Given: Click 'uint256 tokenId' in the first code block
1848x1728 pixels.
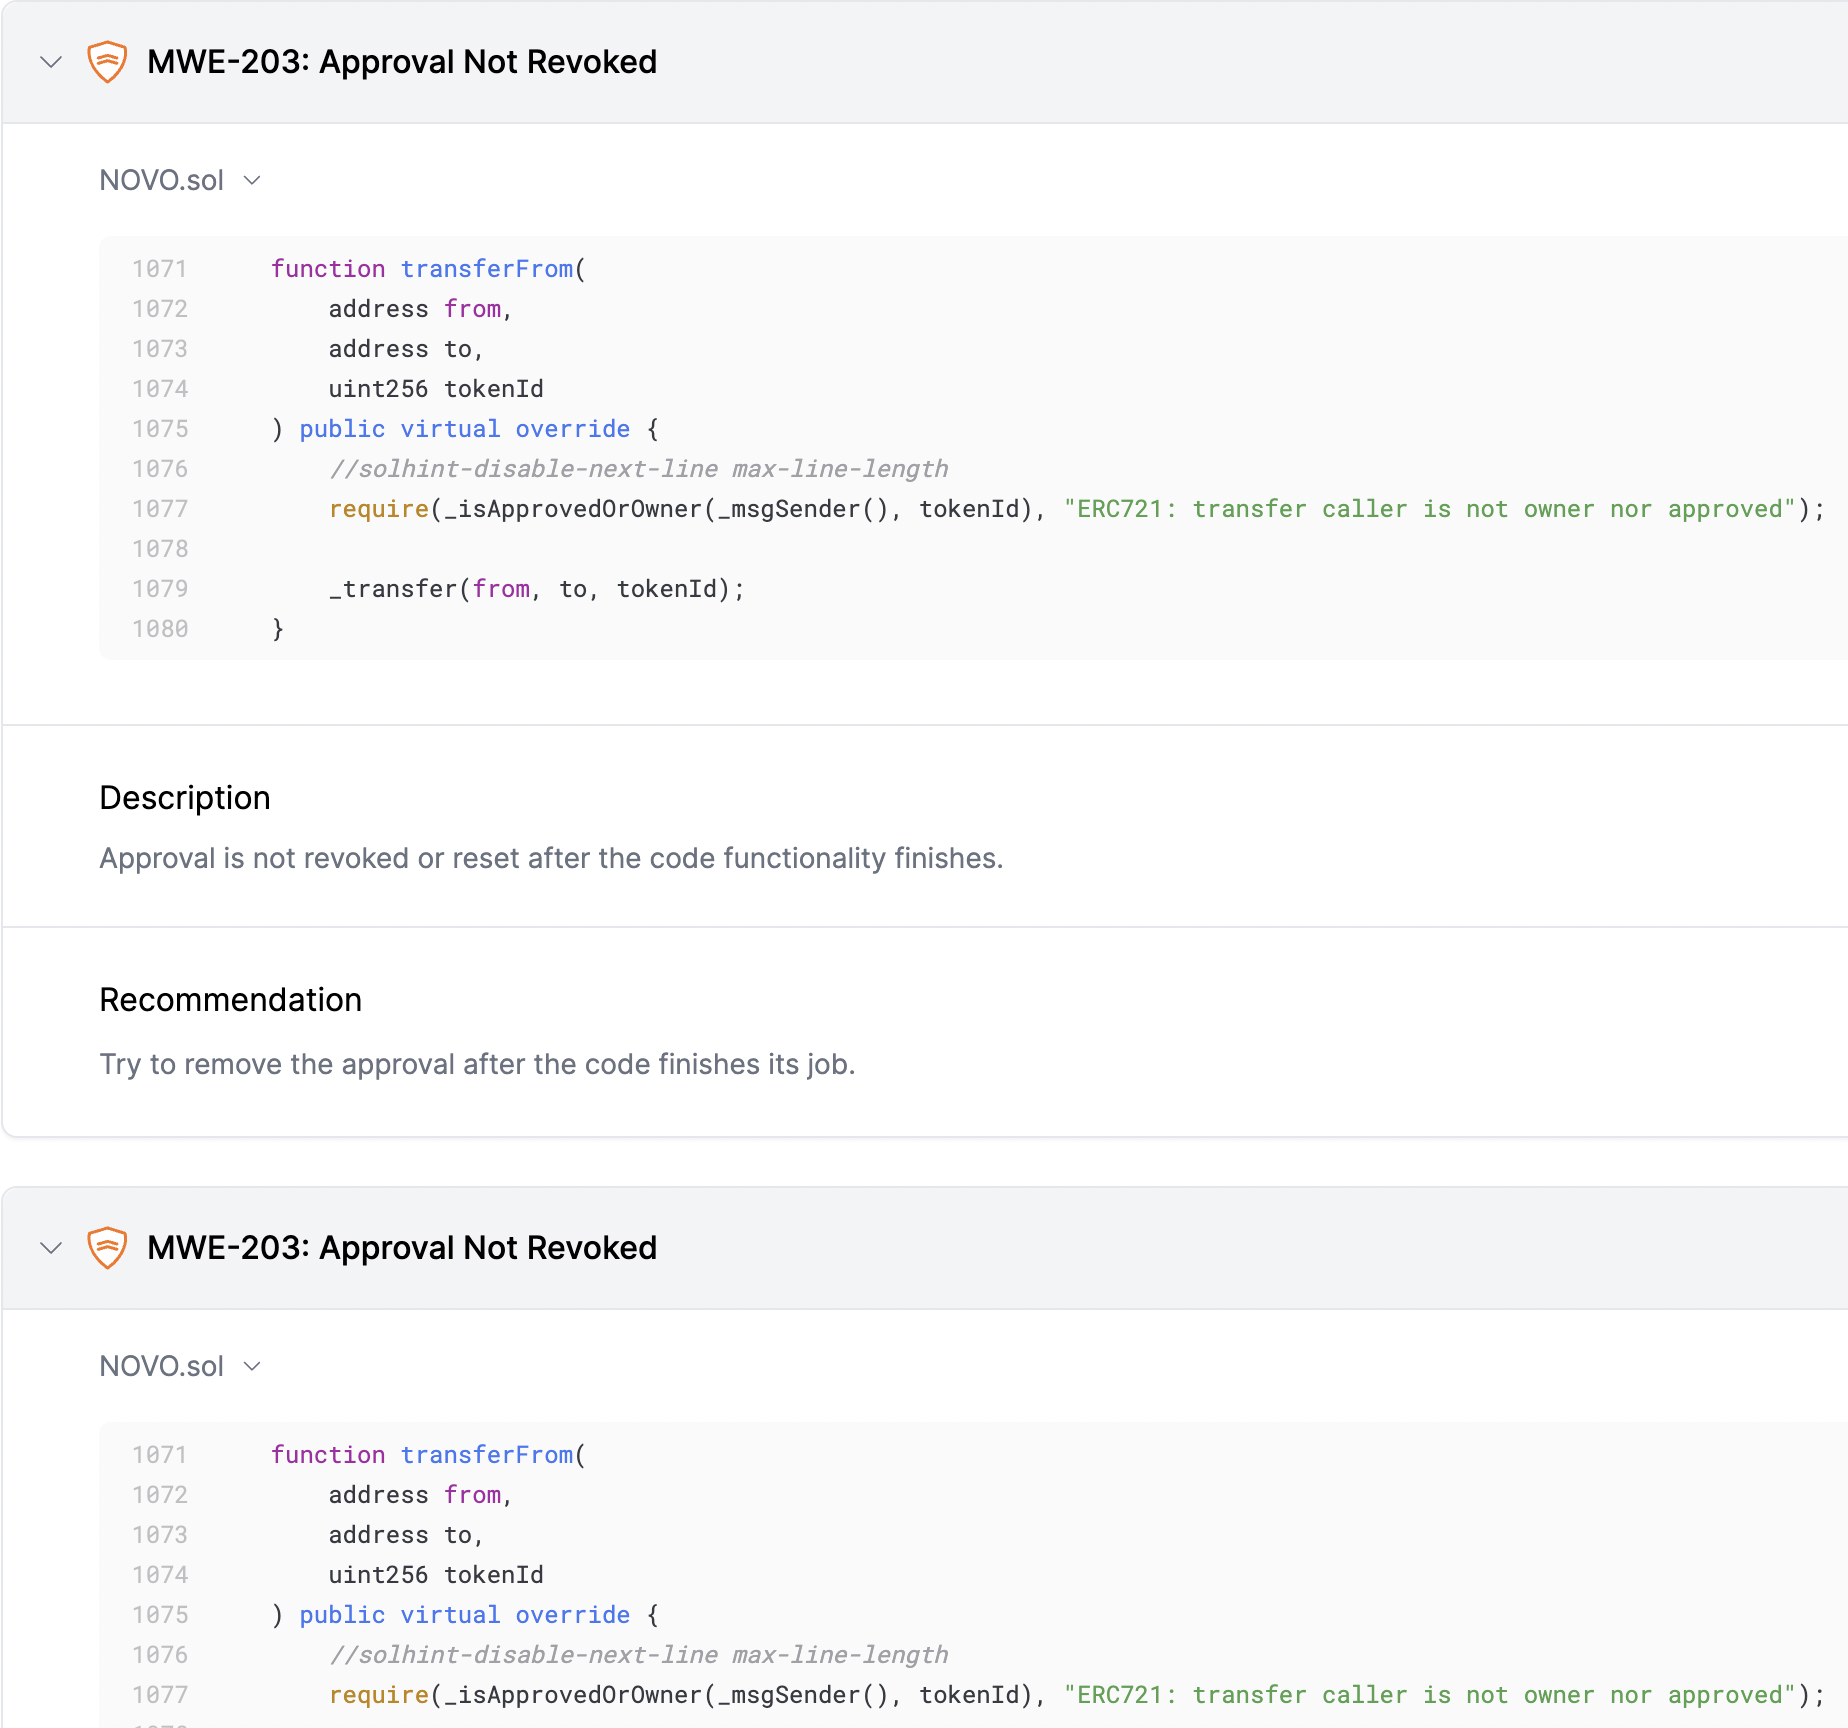Looking at the screenshot, I should pyautogui.click(x=436, y=389).
